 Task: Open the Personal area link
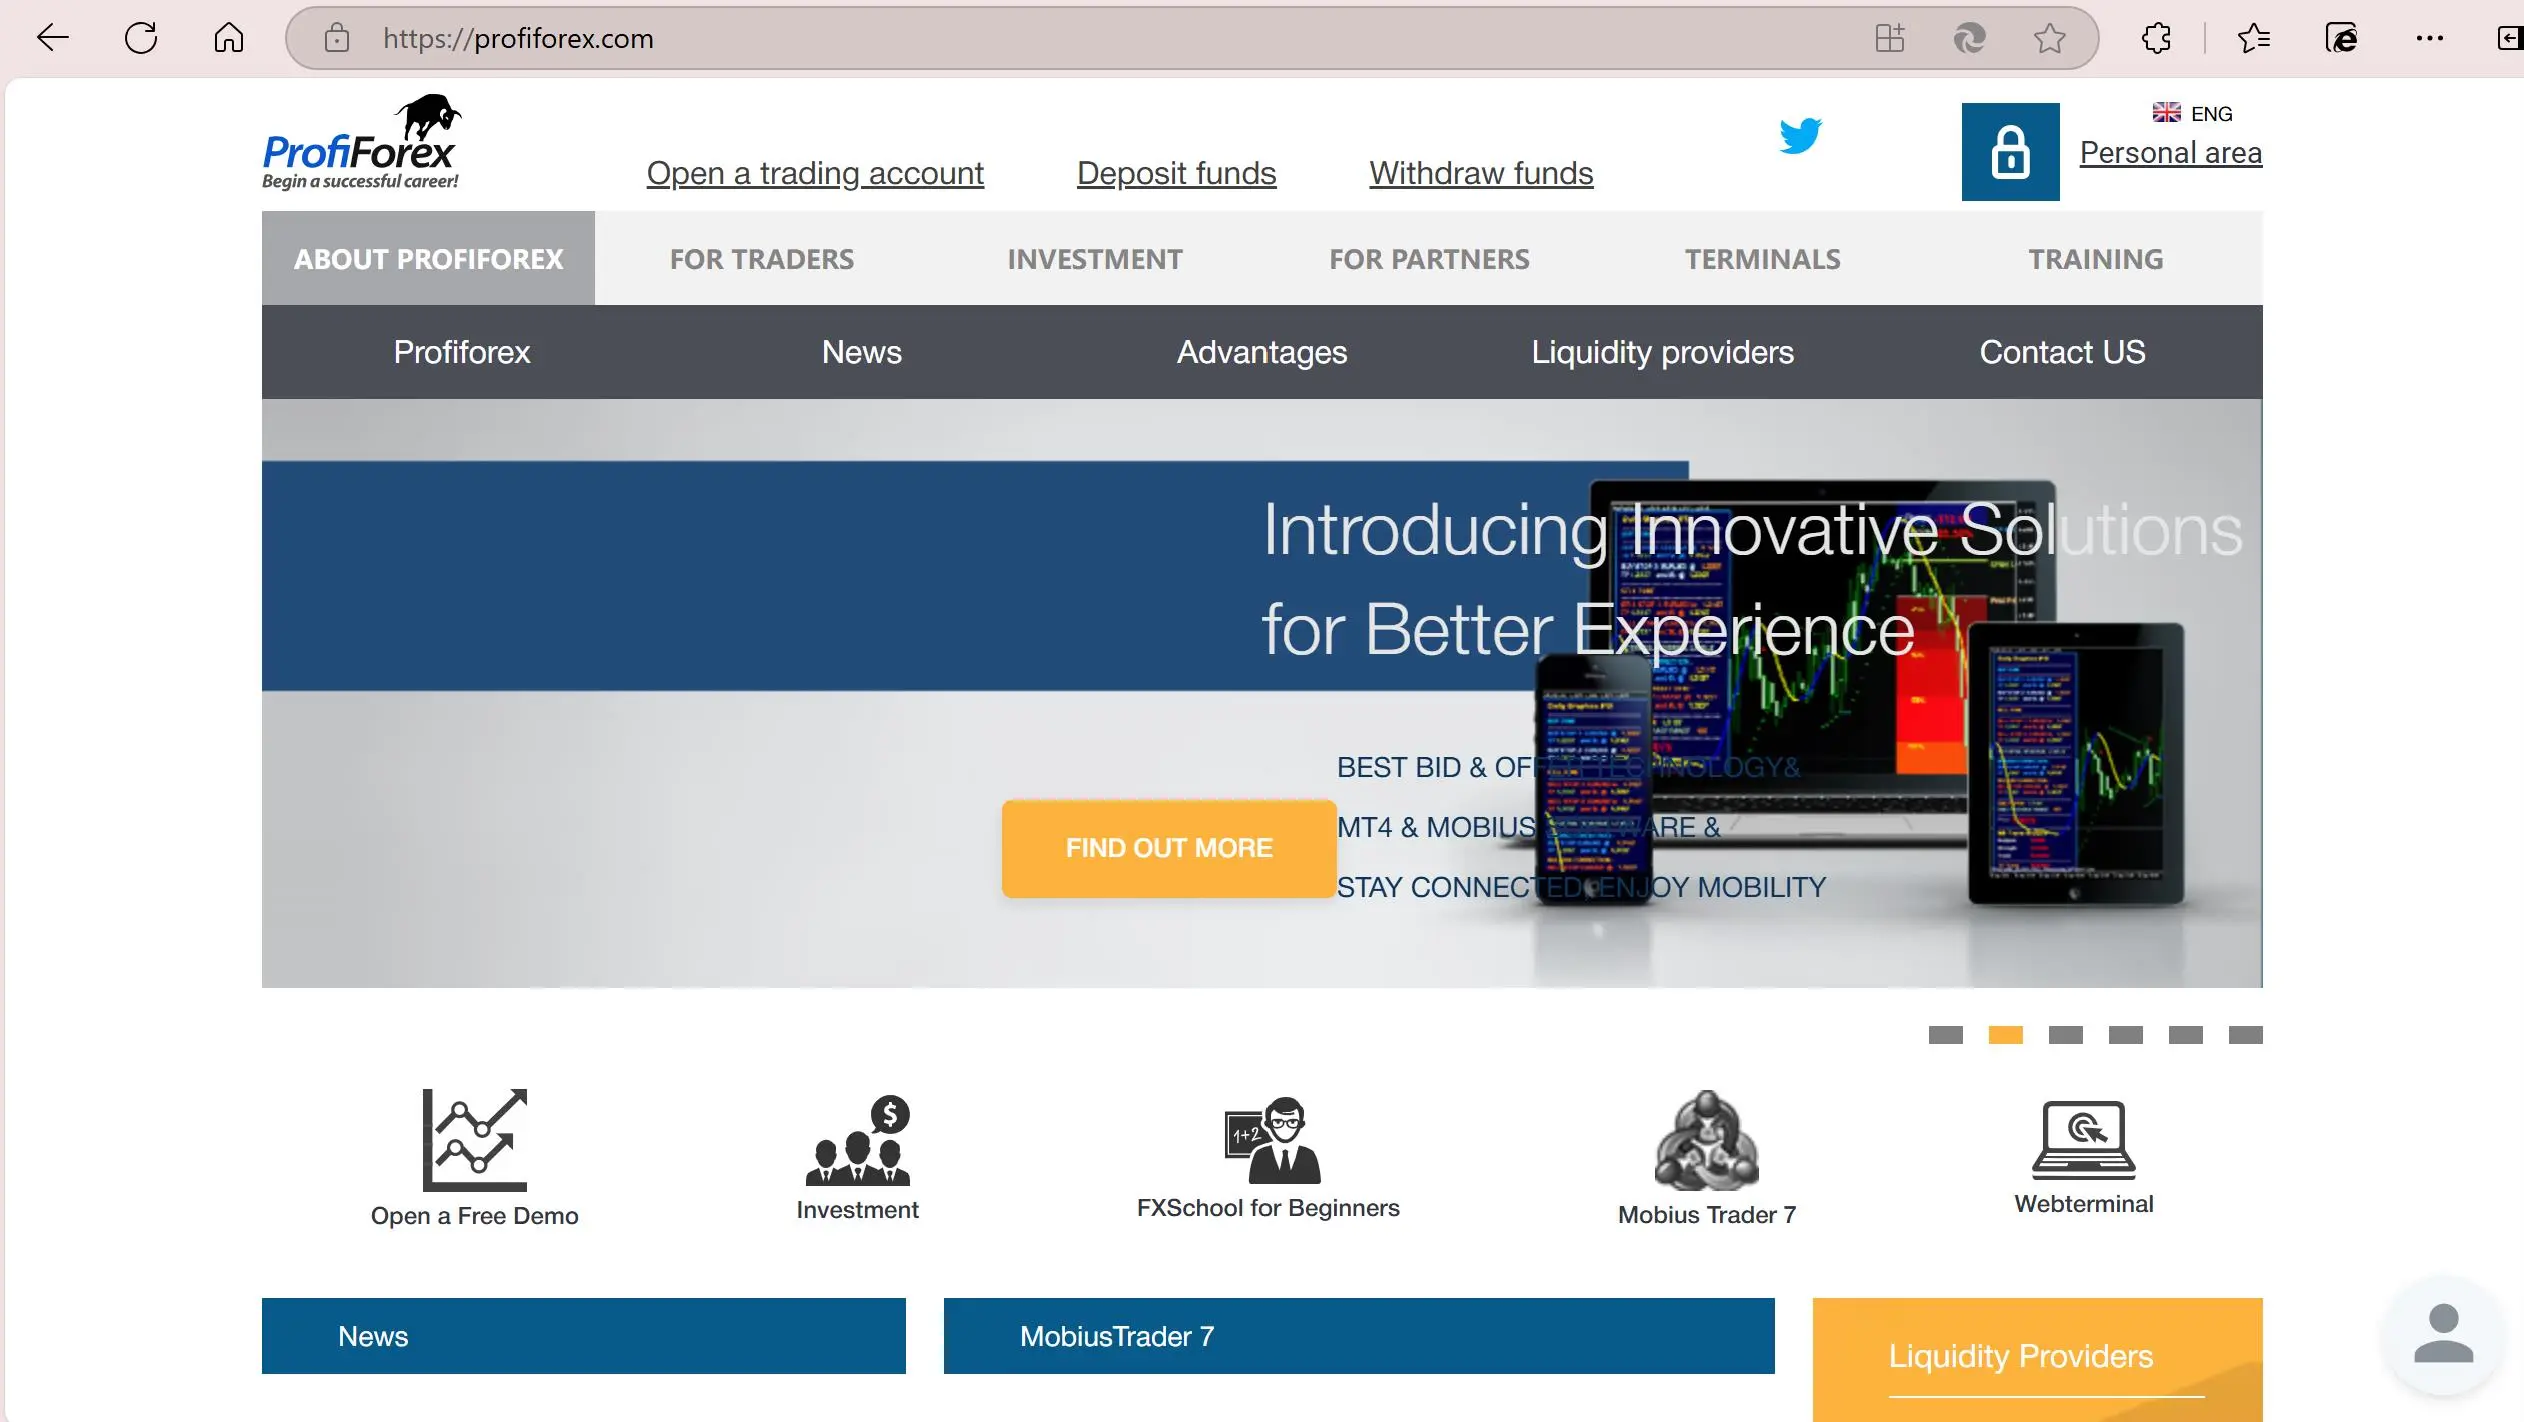(x=2171, y=153)
